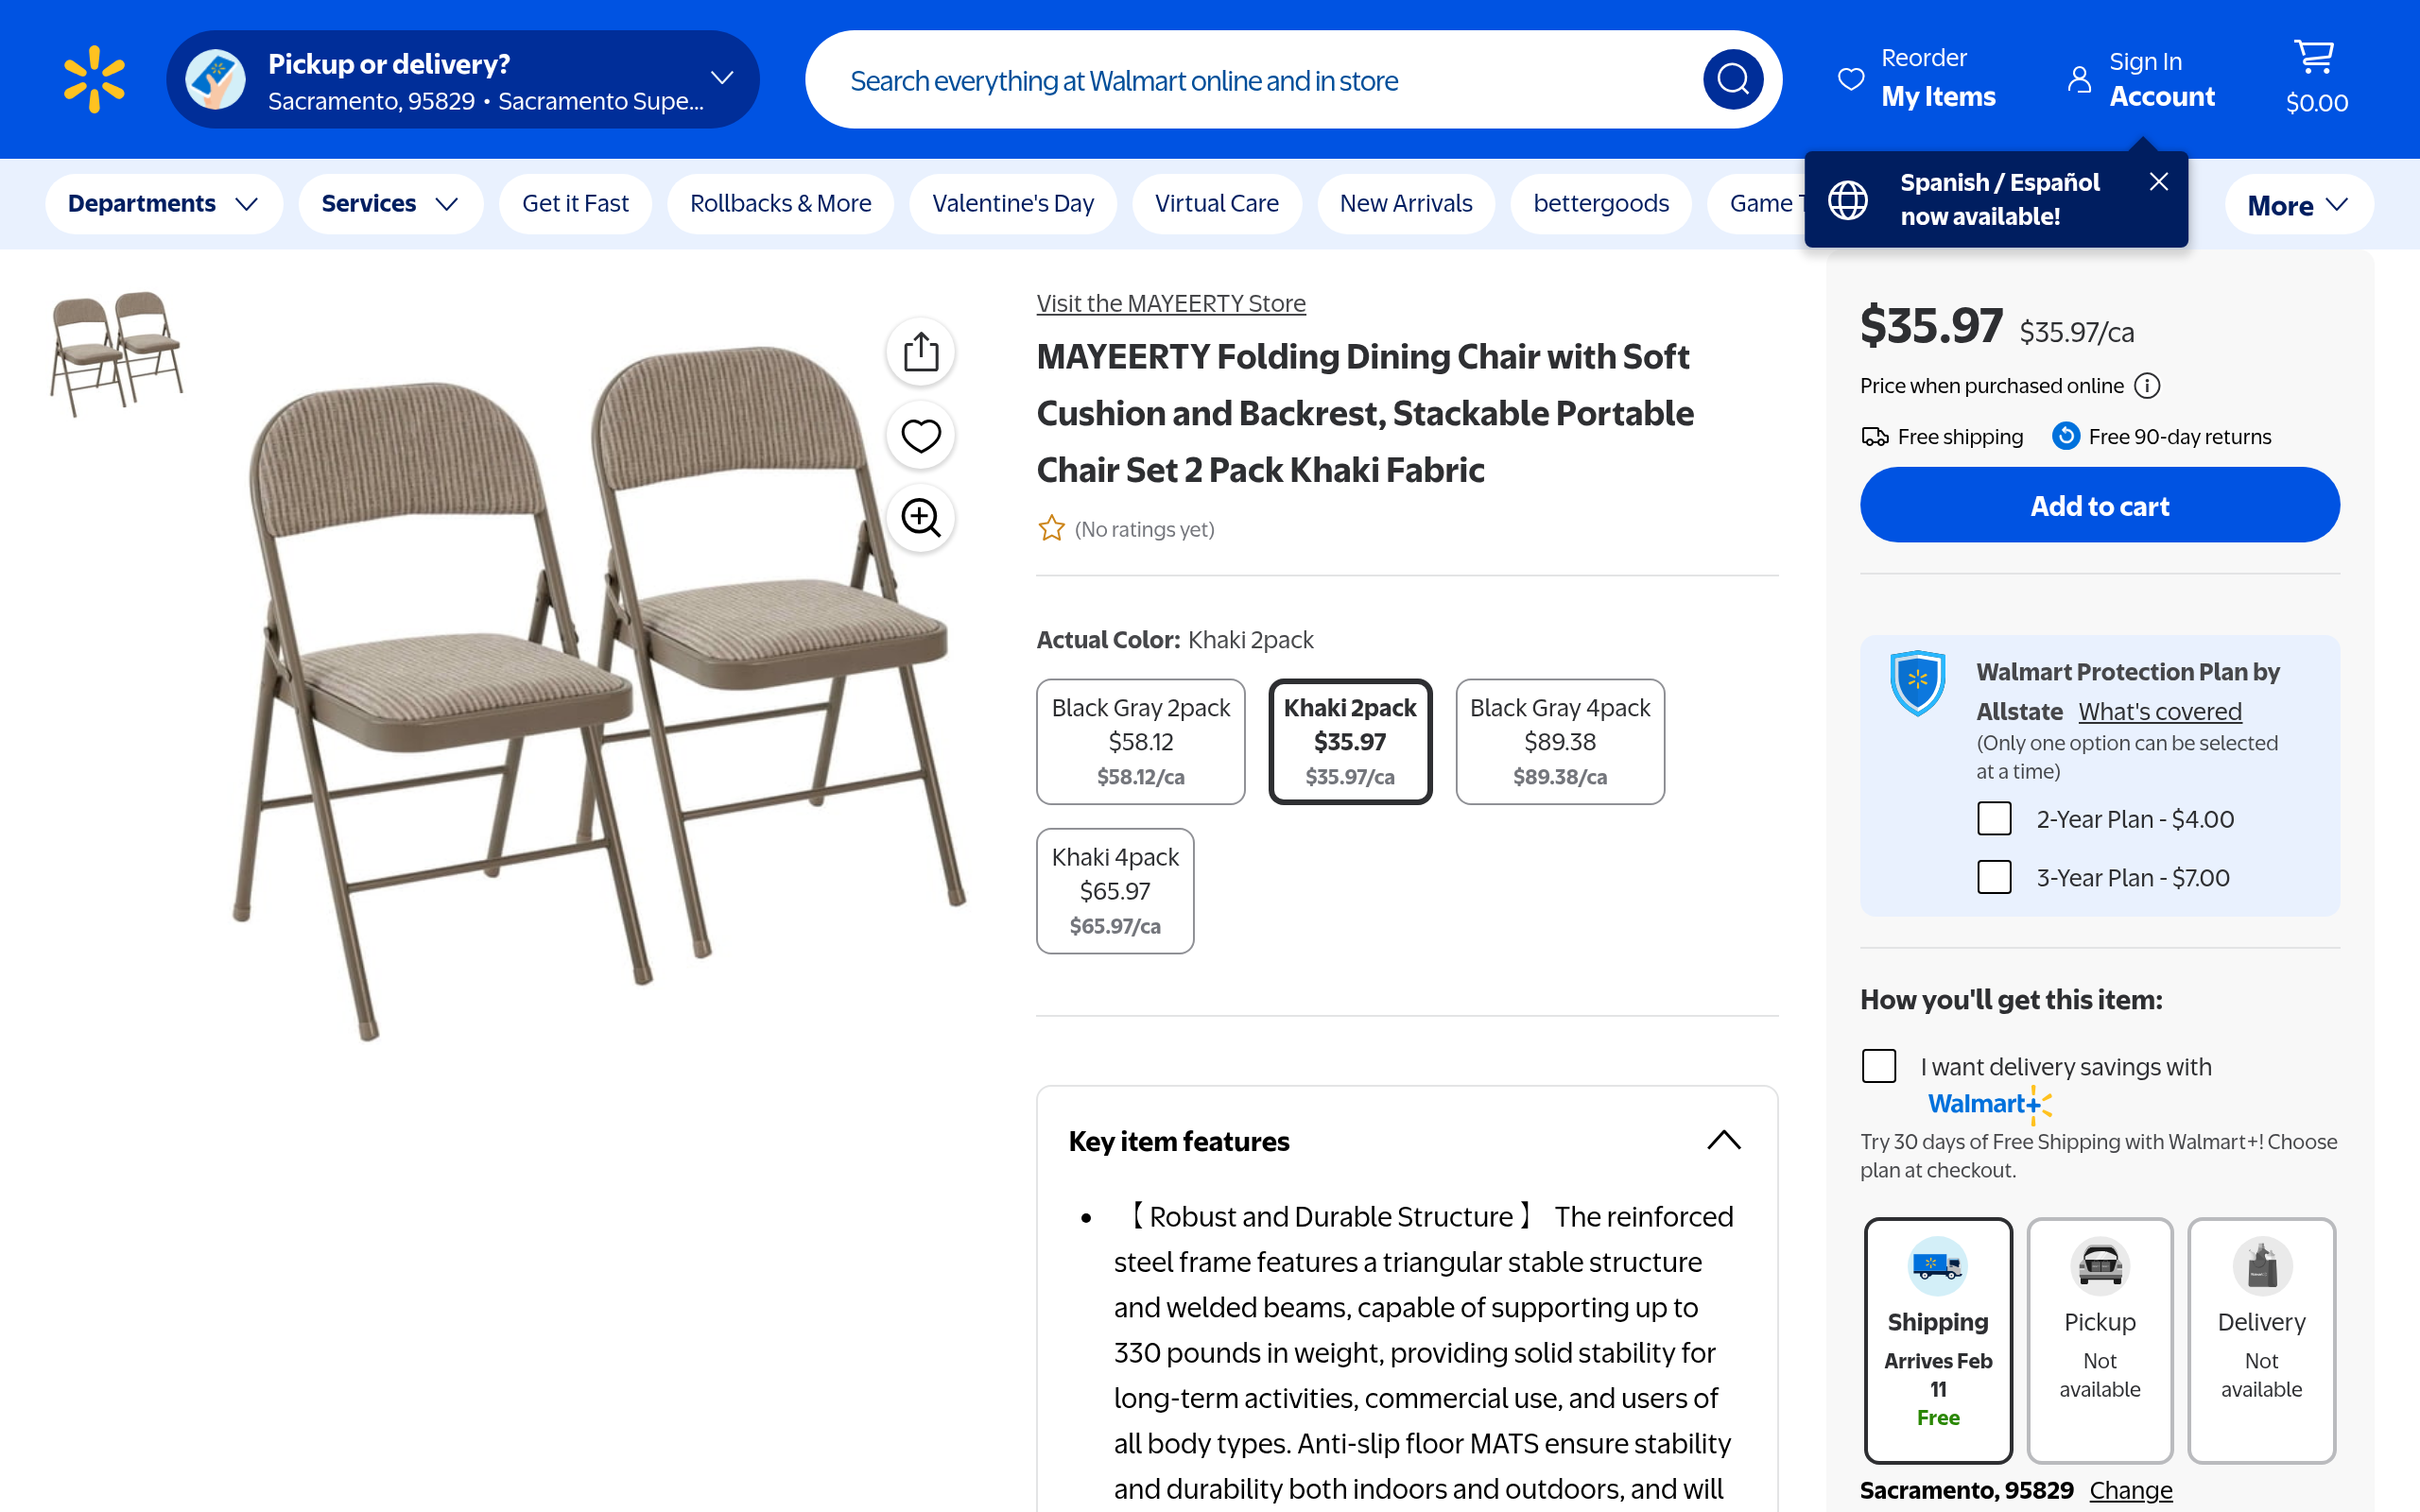The width and height of the screenshot is (2420, 1512).
Task: Enable Walmart+ delivery savings checkbox
Action: (x=1878, y=1066)
